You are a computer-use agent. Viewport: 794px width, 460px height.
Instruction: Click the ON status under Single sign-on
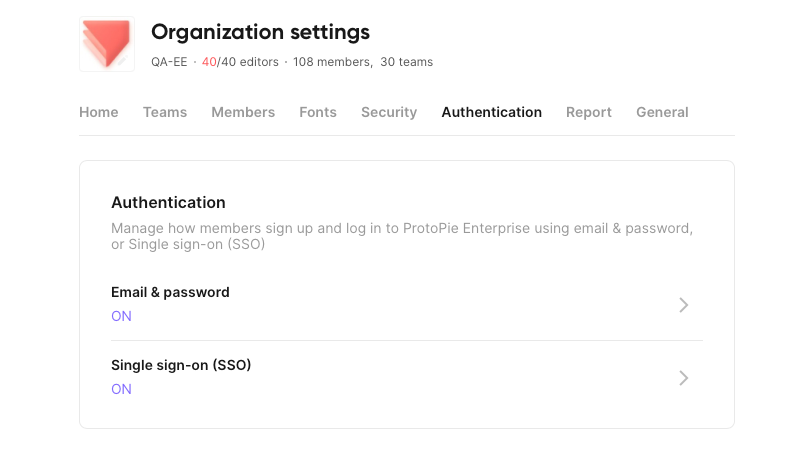(122, 389)
